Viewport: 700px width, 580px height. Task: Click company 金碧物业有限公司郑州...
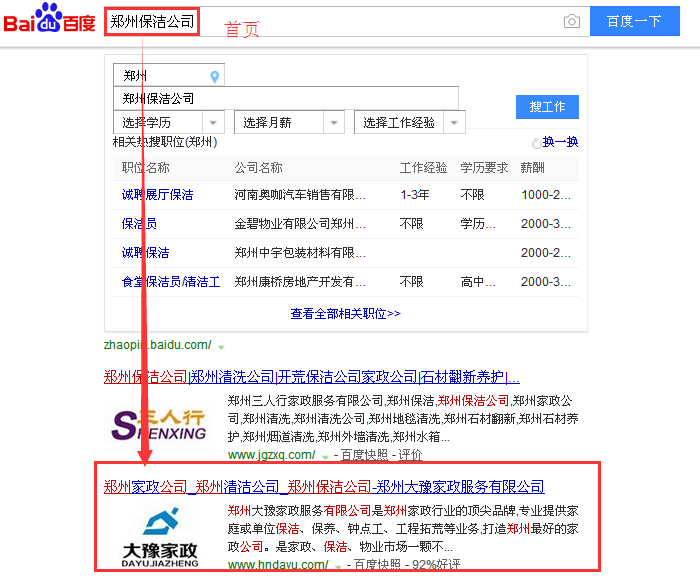point(300,224)
